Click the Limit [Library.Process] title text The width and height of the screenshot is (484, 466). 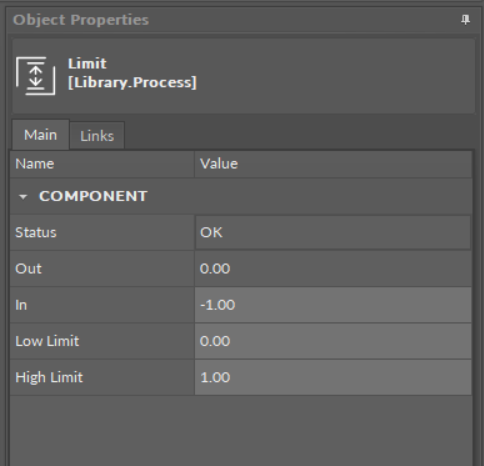pyautogui.click(x=132, y=73)
